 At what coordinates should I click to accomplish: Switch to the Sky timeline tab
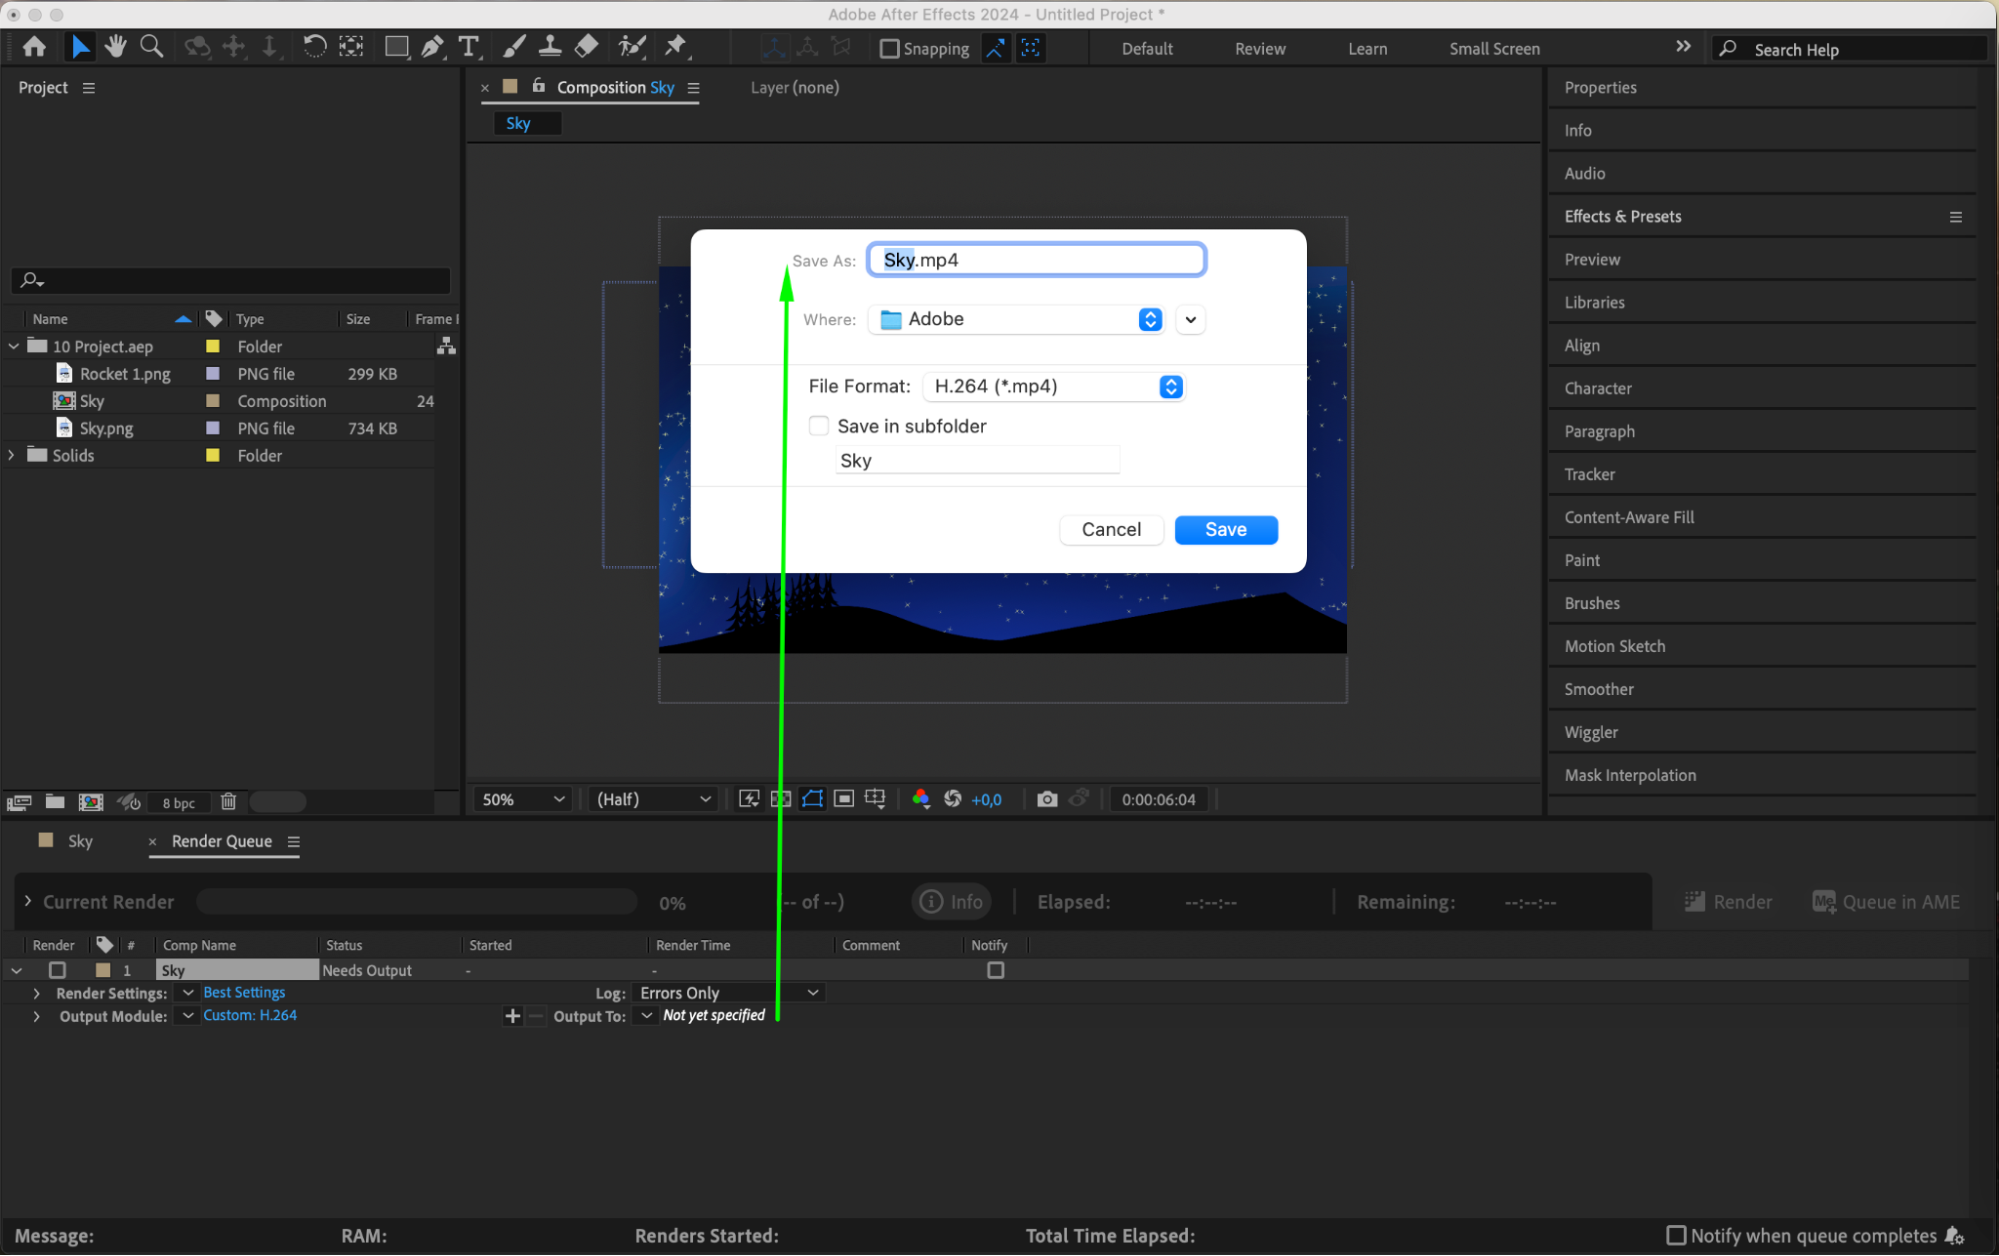tap(79, 841)
